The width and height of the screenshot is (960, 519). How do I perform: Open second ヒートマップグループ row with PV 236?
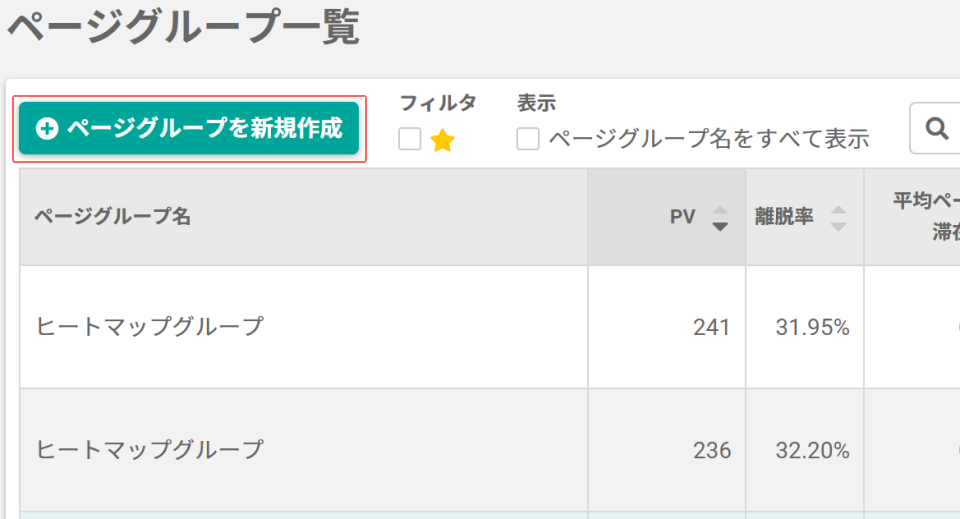tap(149, 450)
